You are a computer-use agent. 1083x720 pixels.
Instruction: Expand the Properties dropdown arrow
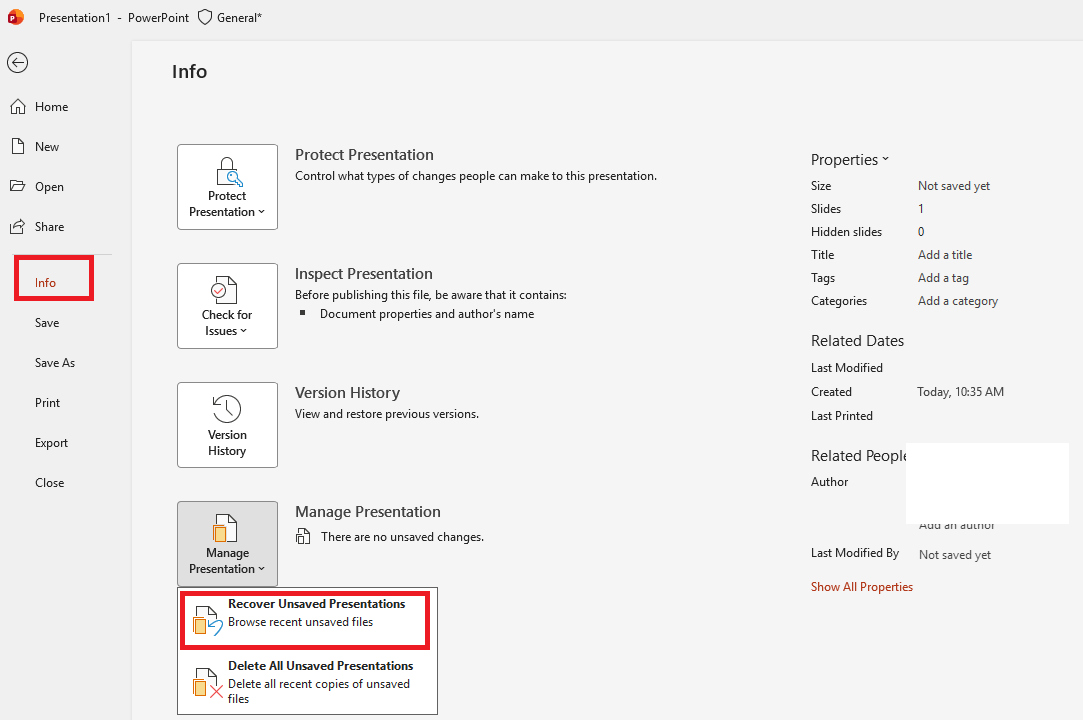click(885, 160)
